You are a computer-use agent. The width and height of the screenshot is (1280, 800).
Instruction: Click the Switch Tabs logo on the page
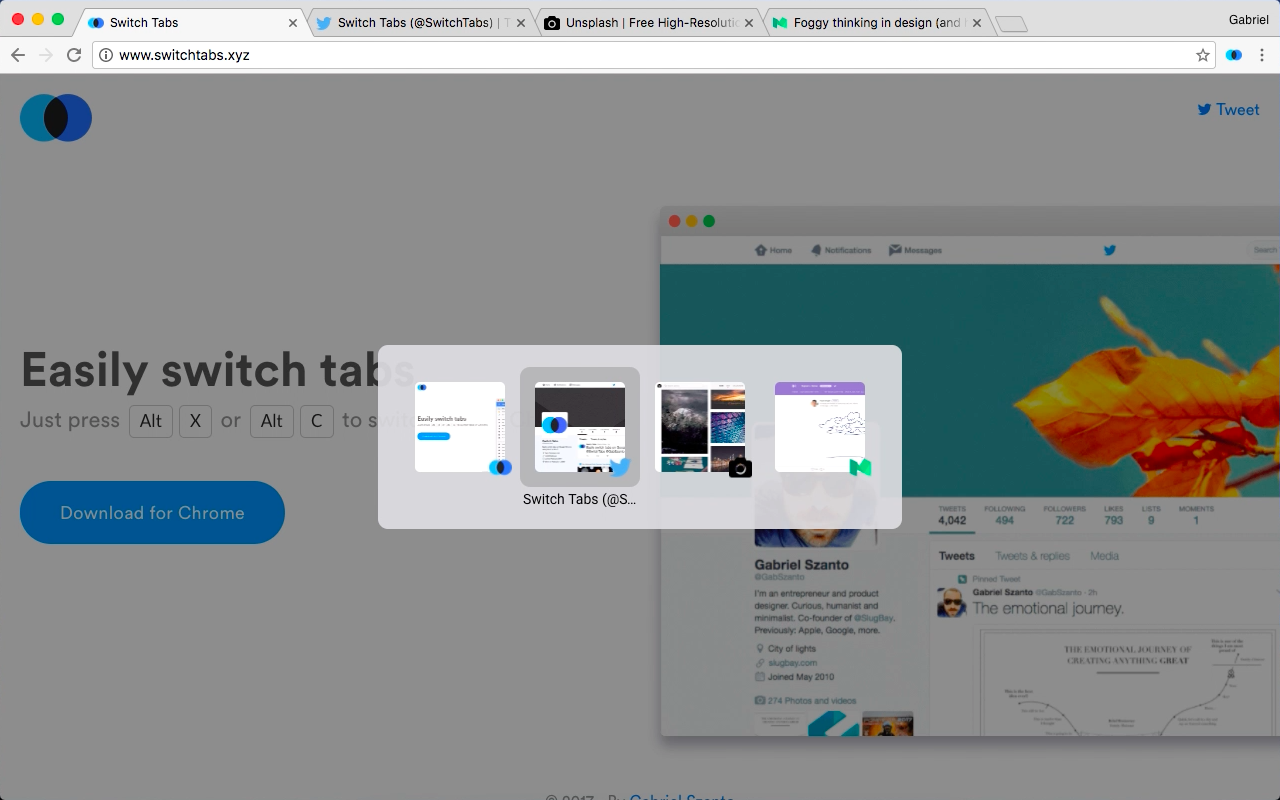pyautogui.click(x=56, y=118)
